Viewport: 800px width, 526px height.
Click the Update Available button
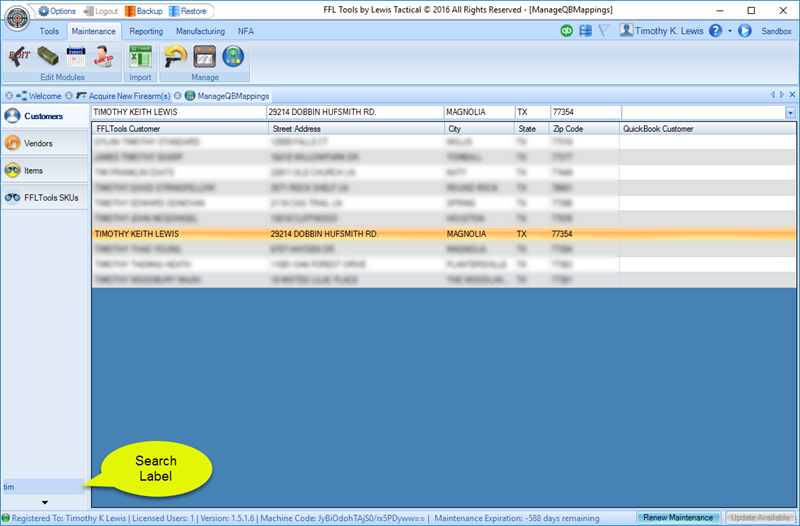click(x=760, y=518)
